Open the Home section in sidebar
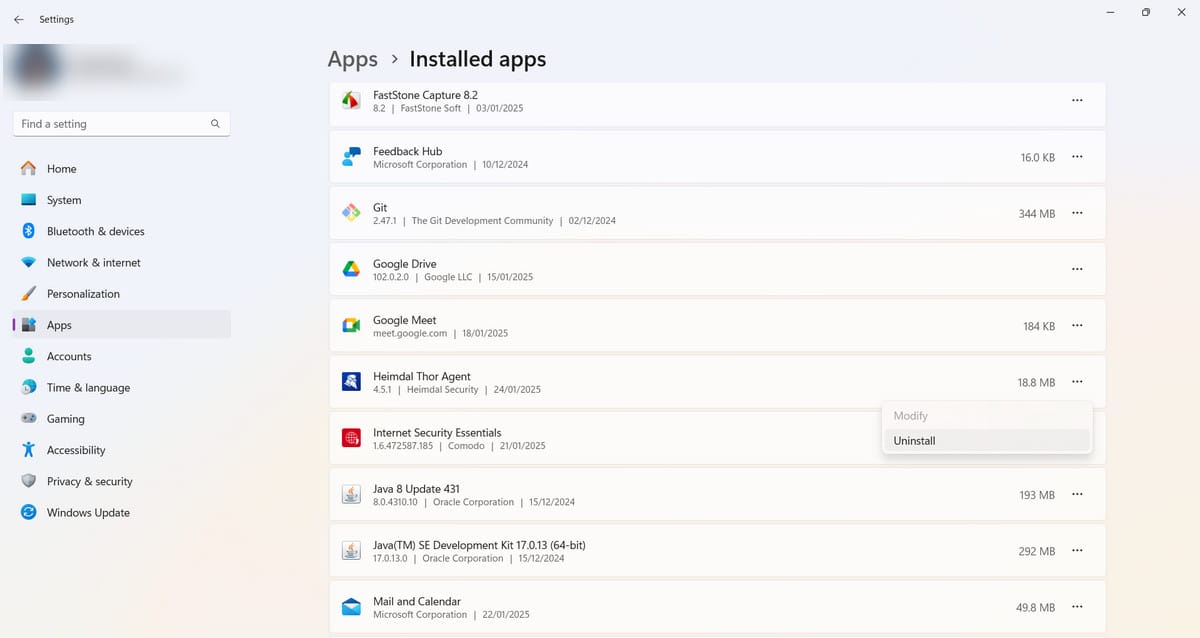The image size is (1200, 638). click(x=121, y=169)
